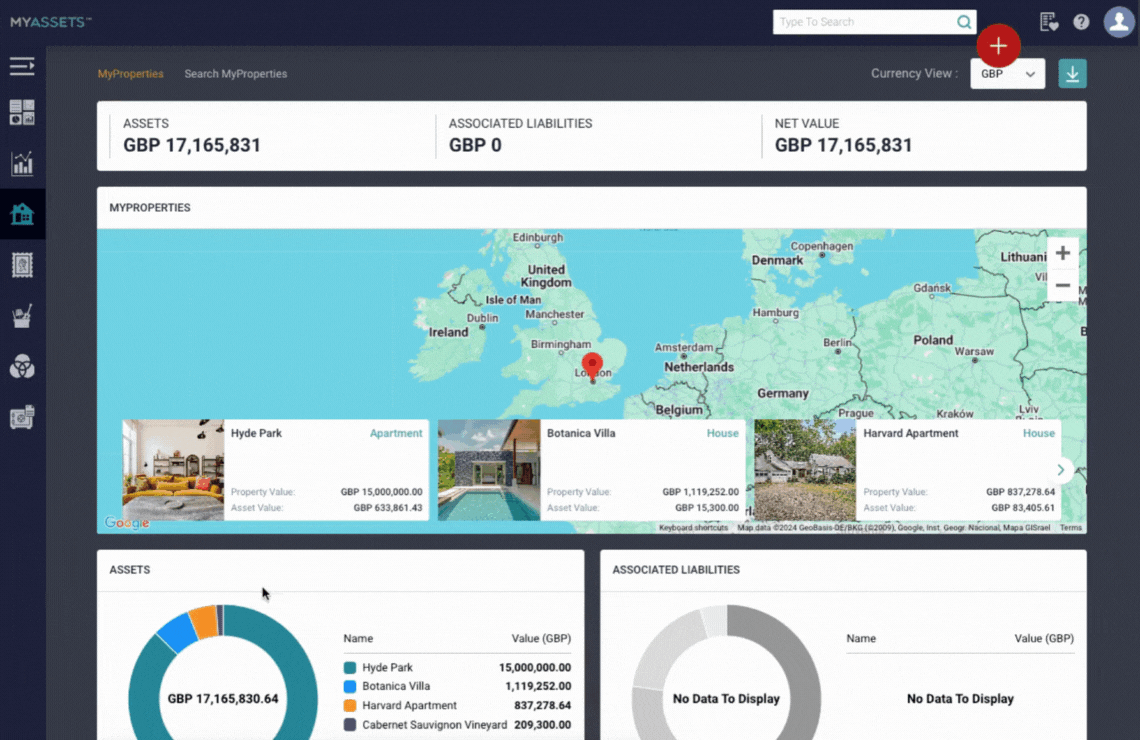
Task: Click Hyde Park asset value 'GBP 633,861.43'
Action: (388, 508)
